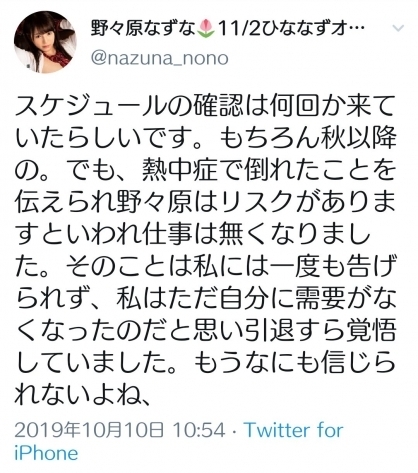Click the 10:54 time in timestamp
This screenshot has height=473, width=418.
pyautogui.click(x=200, y=430)
